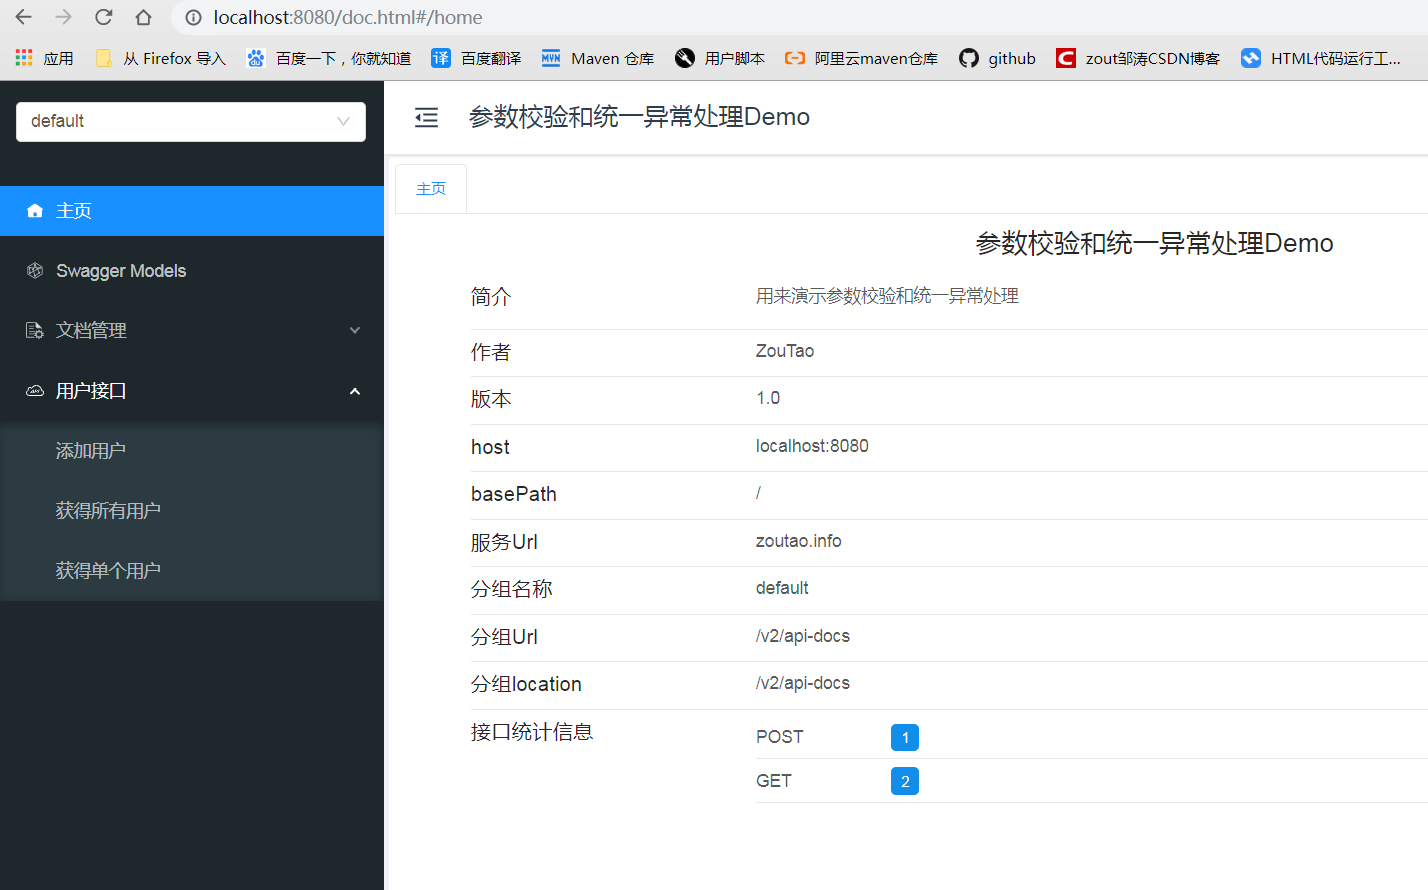The width and height of the screenshot is (1428, 890).
Task: Click the POST label in statistics
Action: point(780,737)
